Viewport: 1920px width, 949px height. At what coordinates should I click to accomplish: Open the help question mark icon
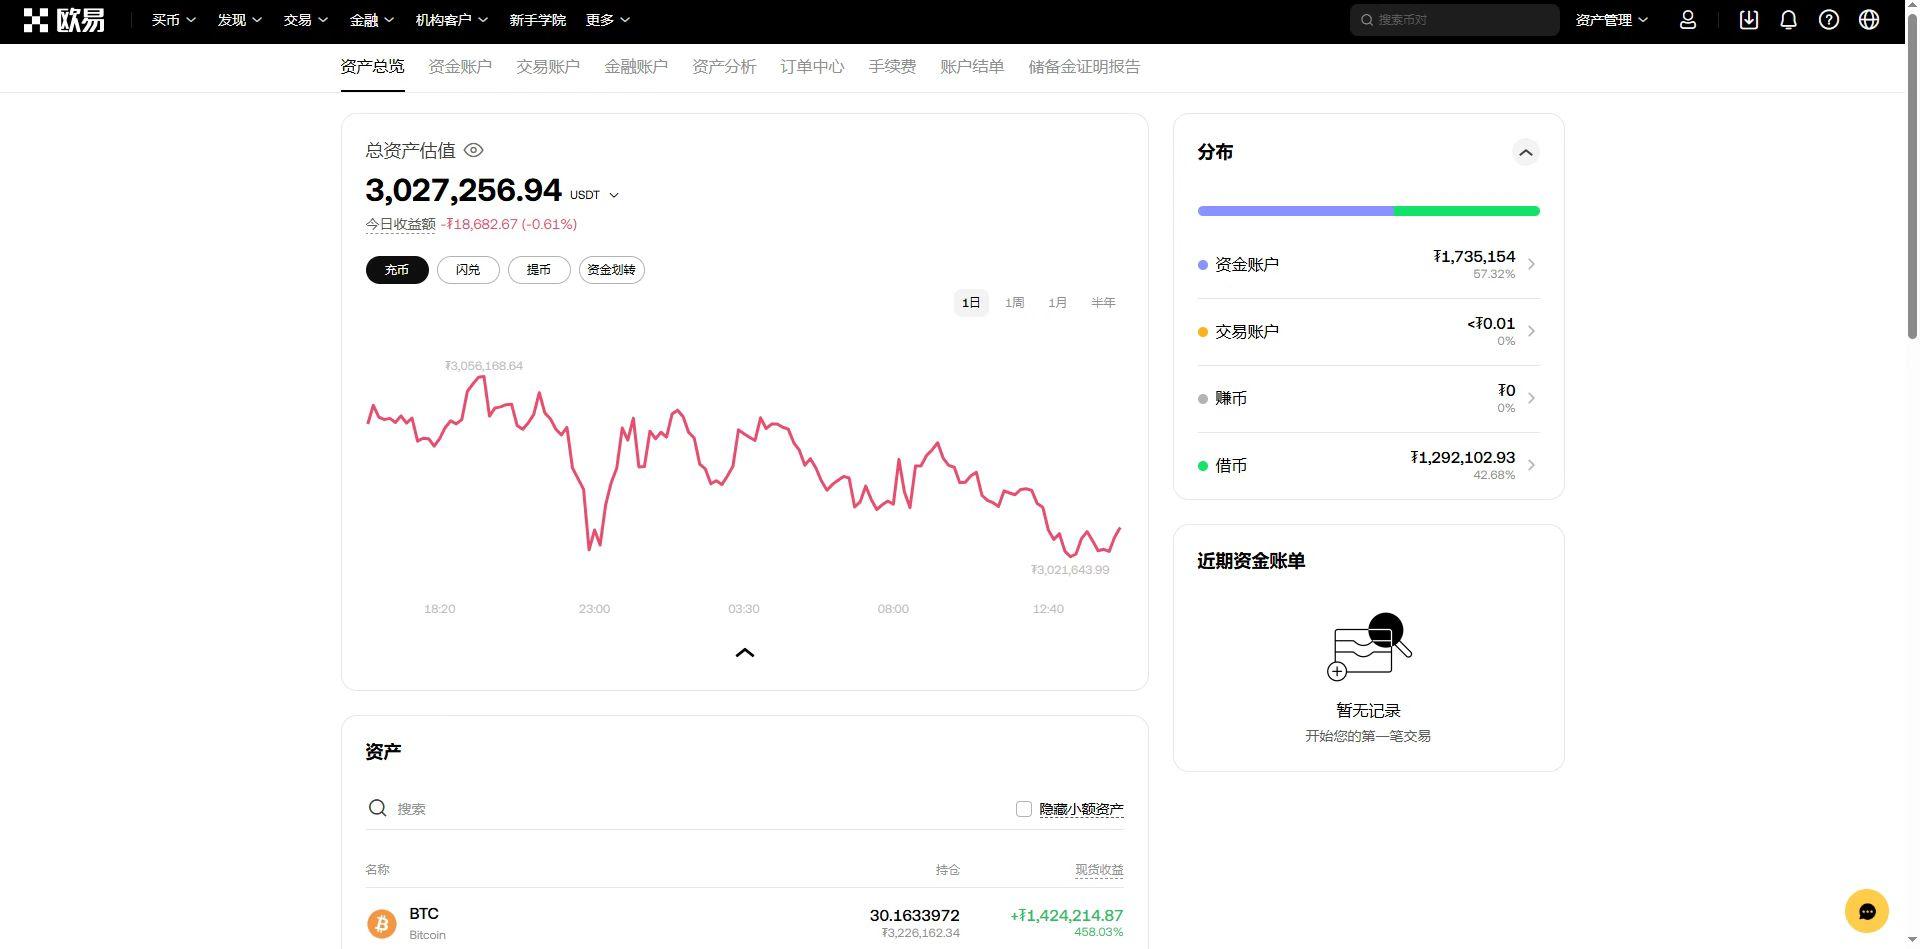click(x=1828, y=20)
